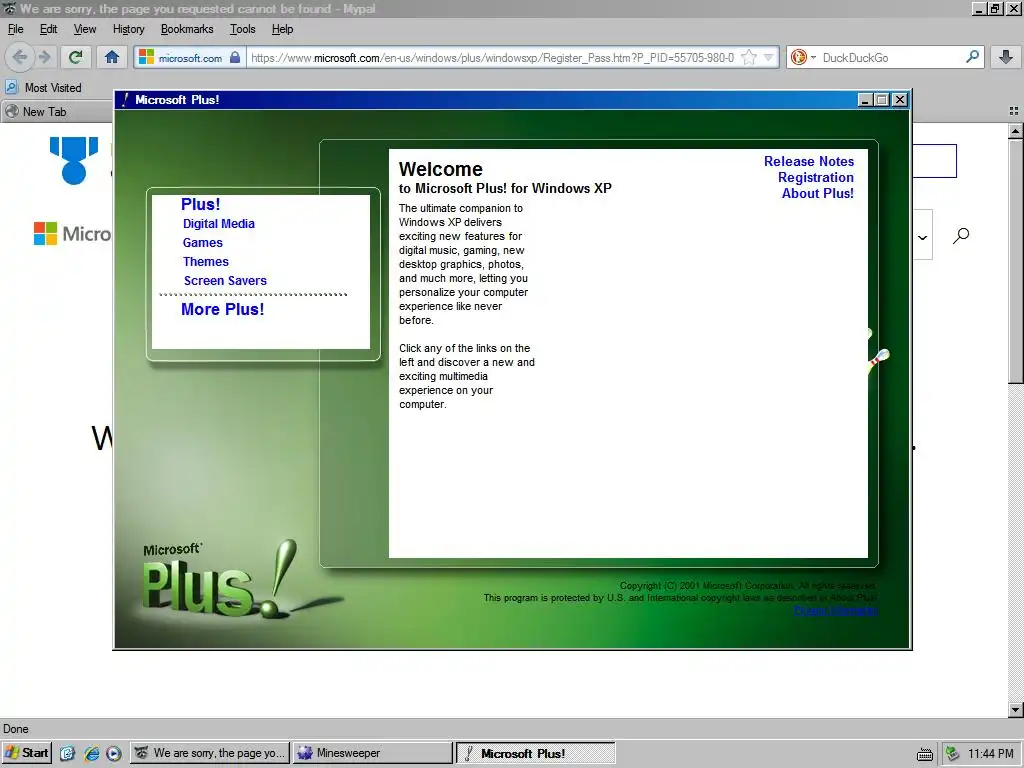Open the Screen Savers section link
This screenshot has width=1024, height=768.
[225, 280]
